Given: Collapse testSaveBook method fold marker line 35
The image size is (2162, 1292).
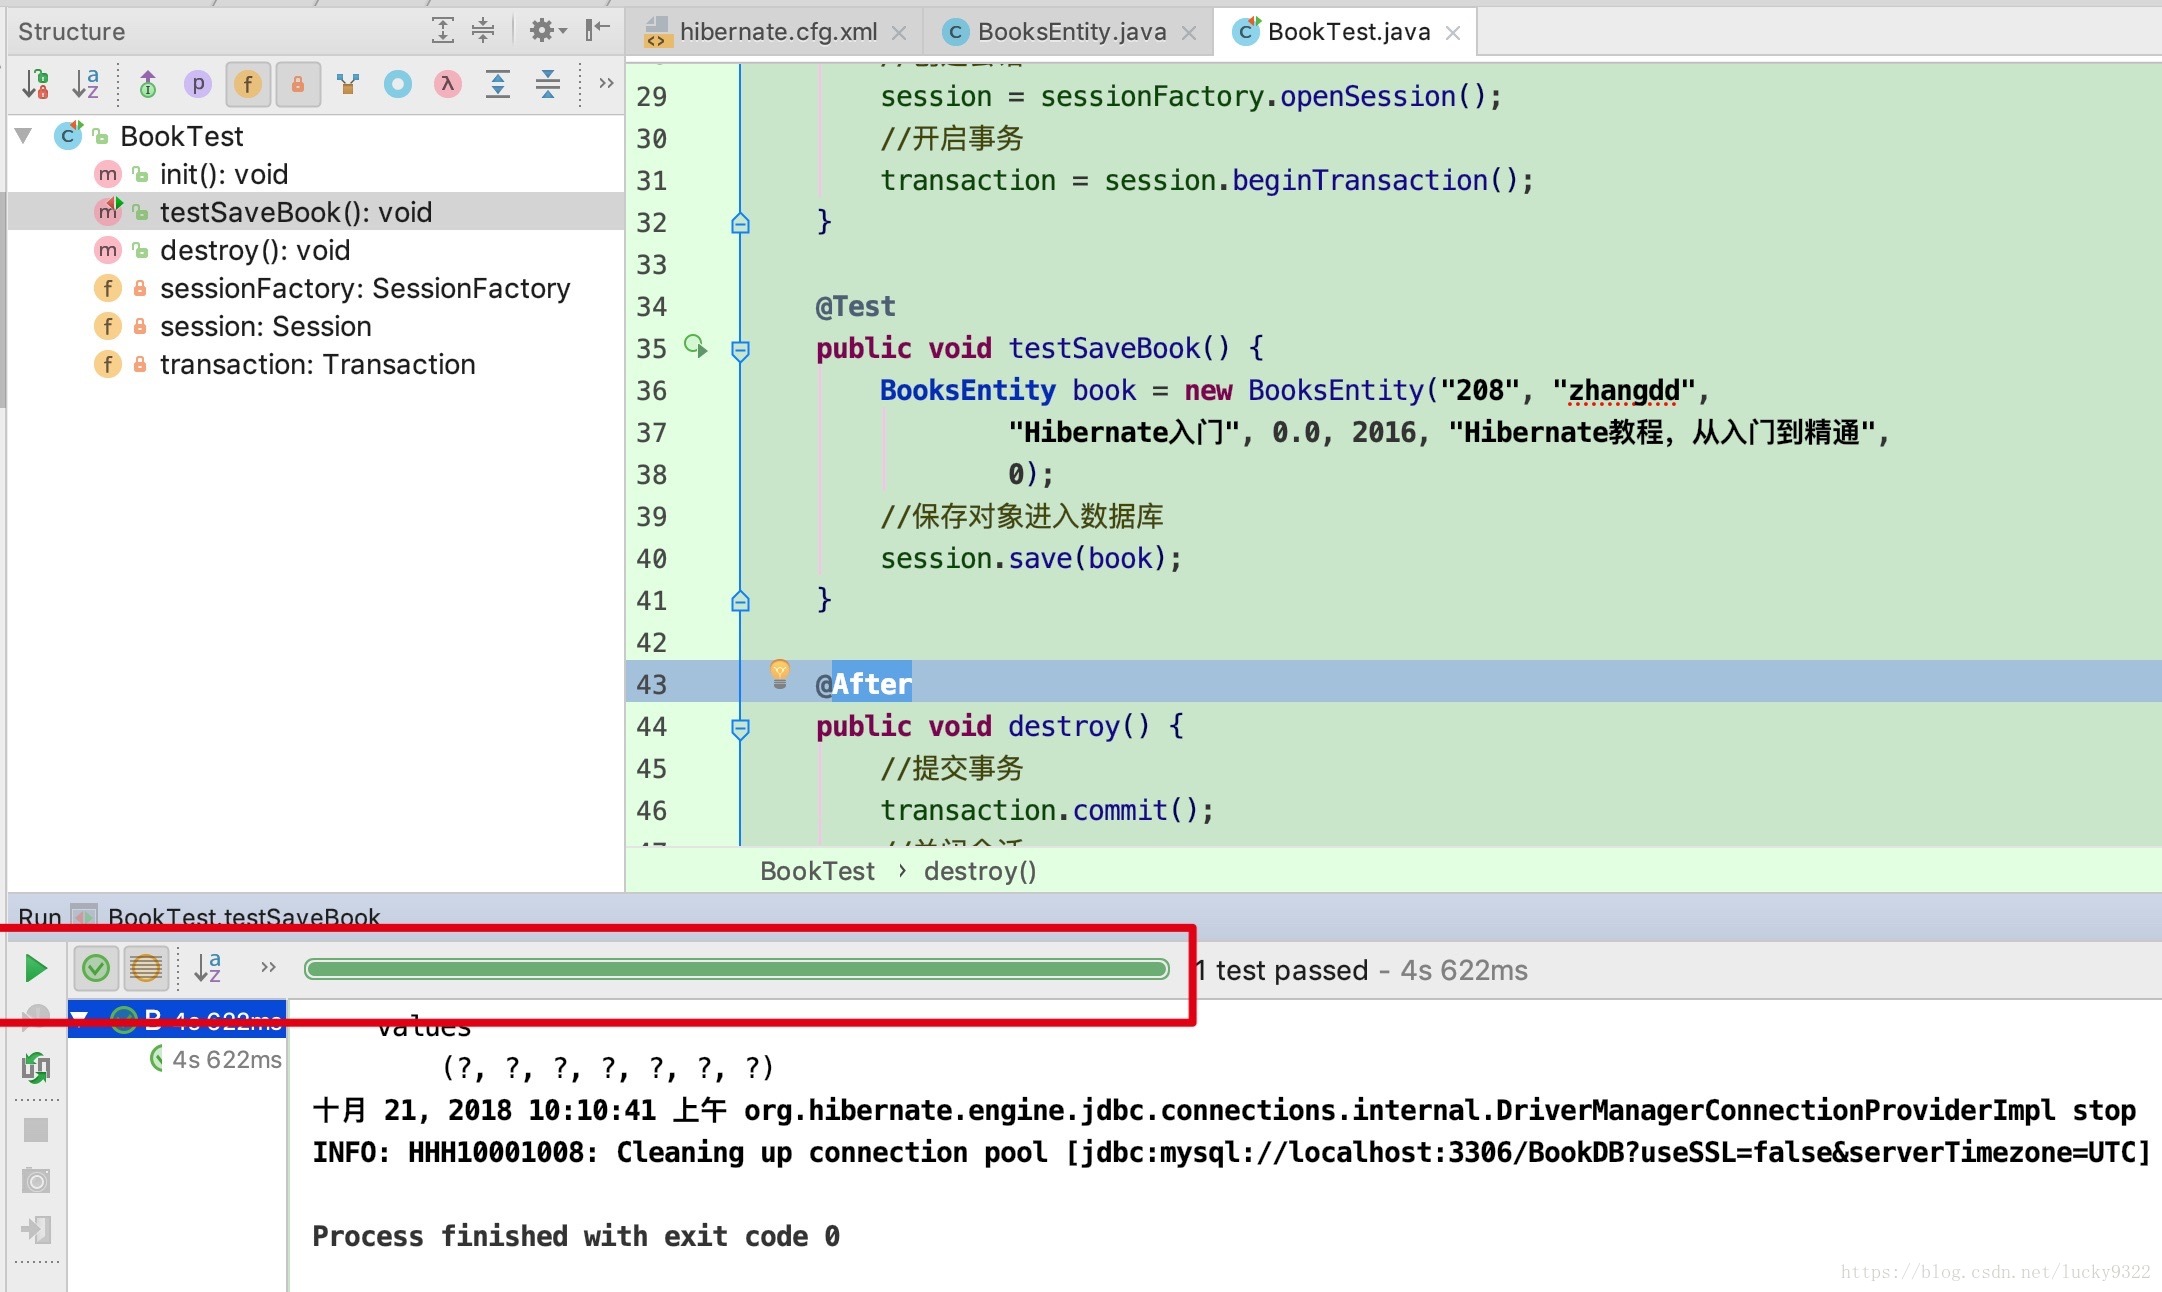Looking at the screenshot, I should click(740, 350).
